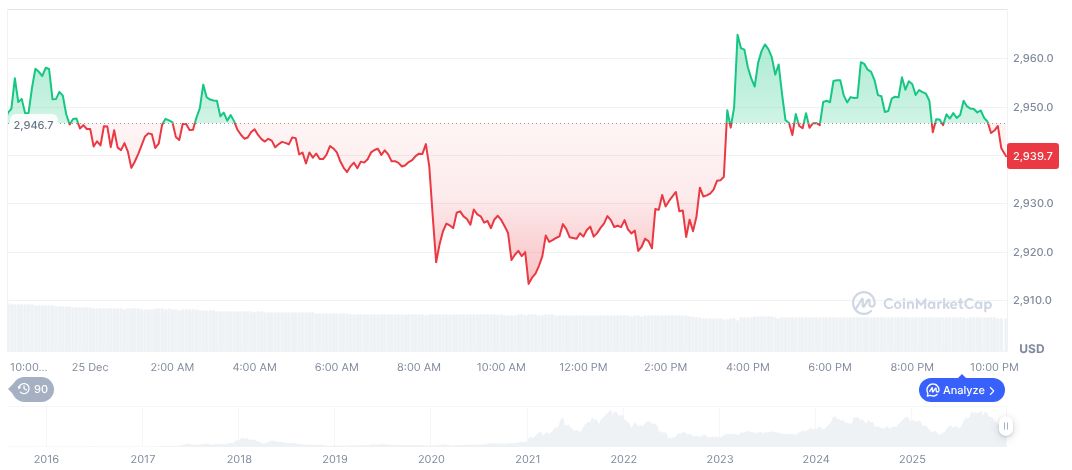
Task: Click the 2,946.7 opening price label
Action: click(31, 124)
